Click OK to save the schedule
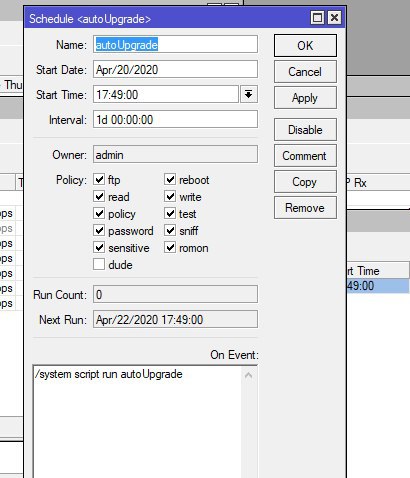Screen dimensions: 410x478 (x=305, y=45)
